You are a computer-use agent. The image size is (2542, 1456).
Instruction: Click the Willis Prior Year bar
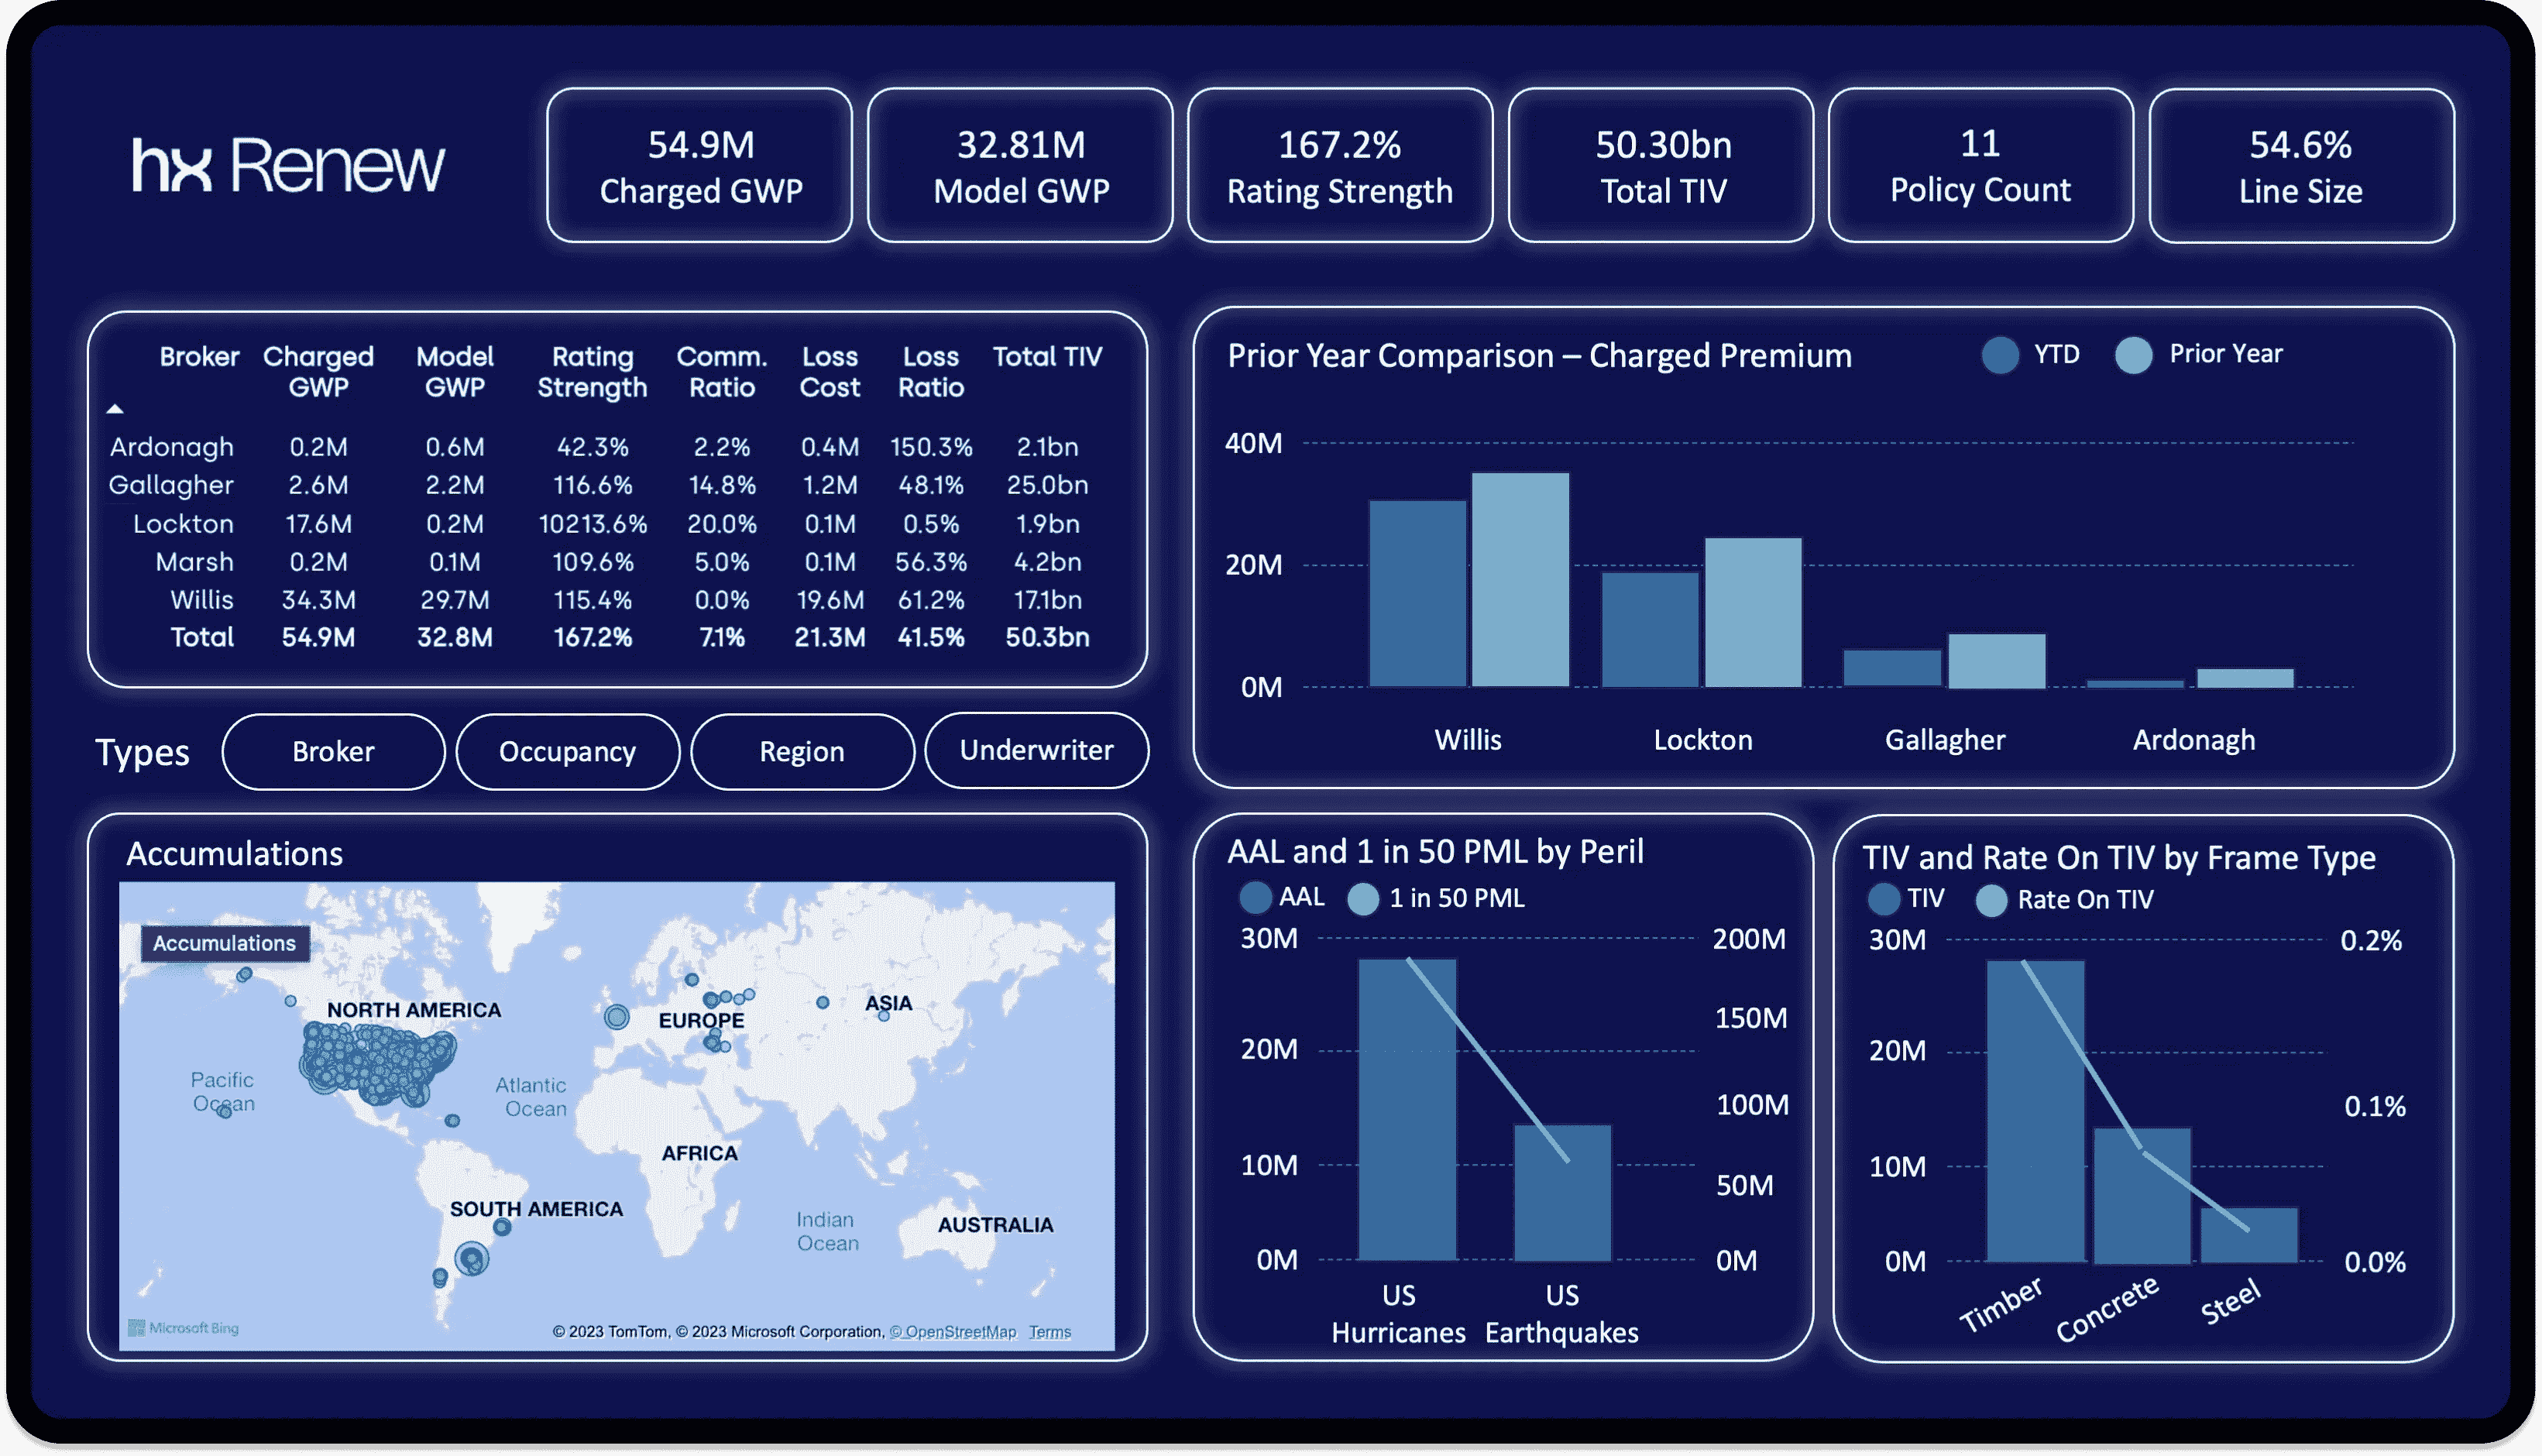(1520, 579)
